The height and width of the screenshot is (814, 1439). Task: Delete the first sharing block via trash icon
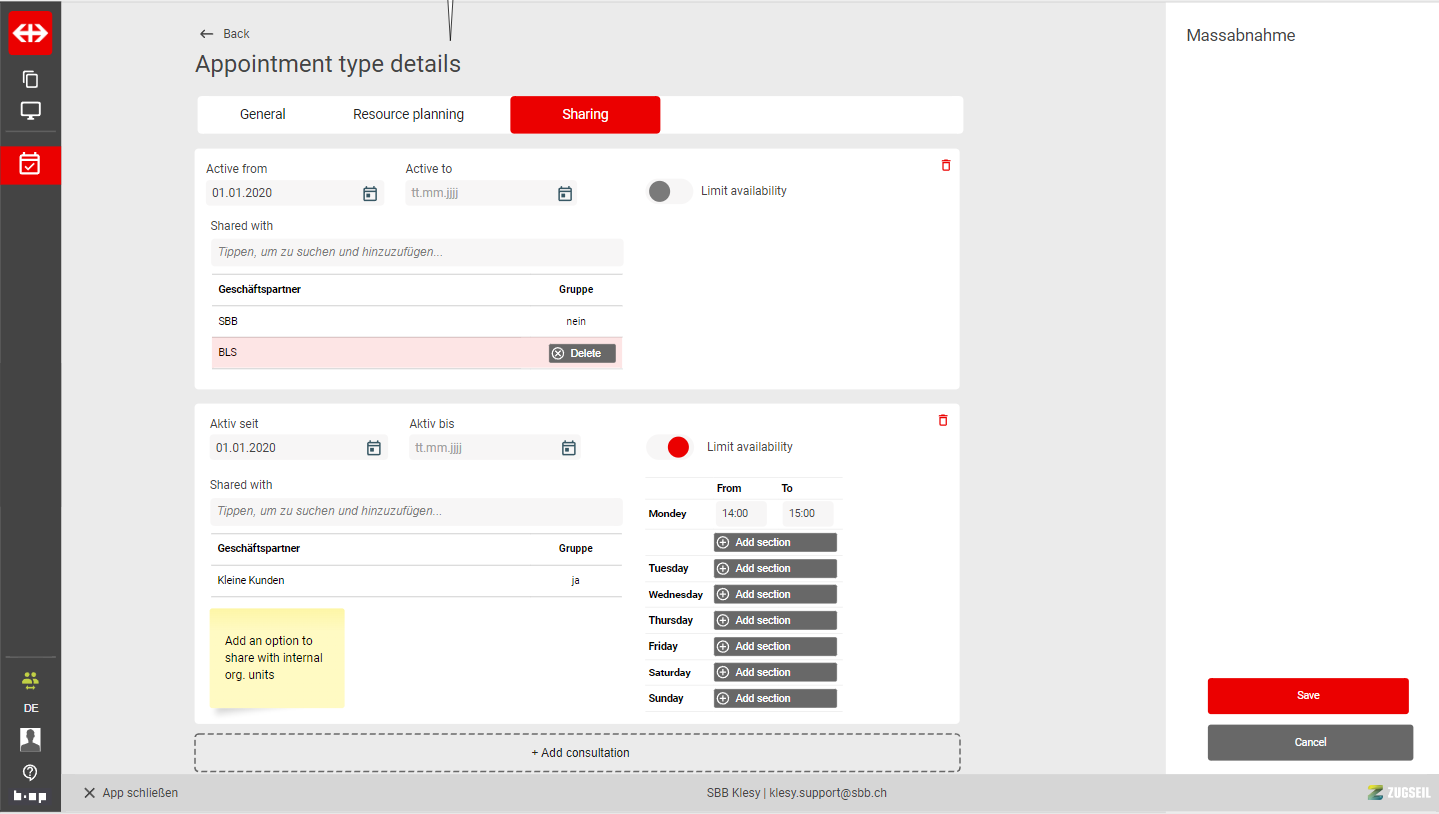pos(946,166)
